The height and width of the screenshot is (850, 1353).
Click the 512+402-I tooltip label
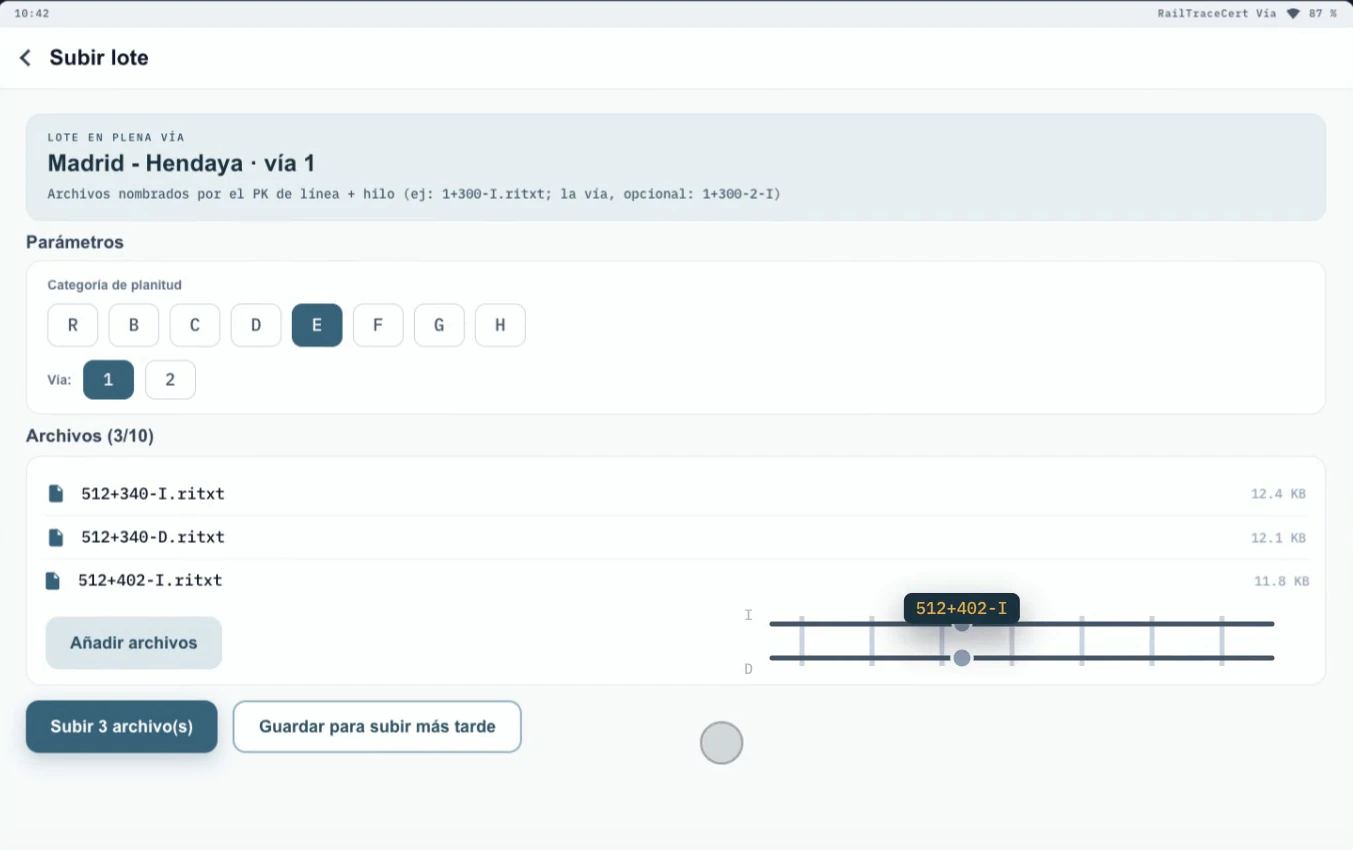pos(962,608)
